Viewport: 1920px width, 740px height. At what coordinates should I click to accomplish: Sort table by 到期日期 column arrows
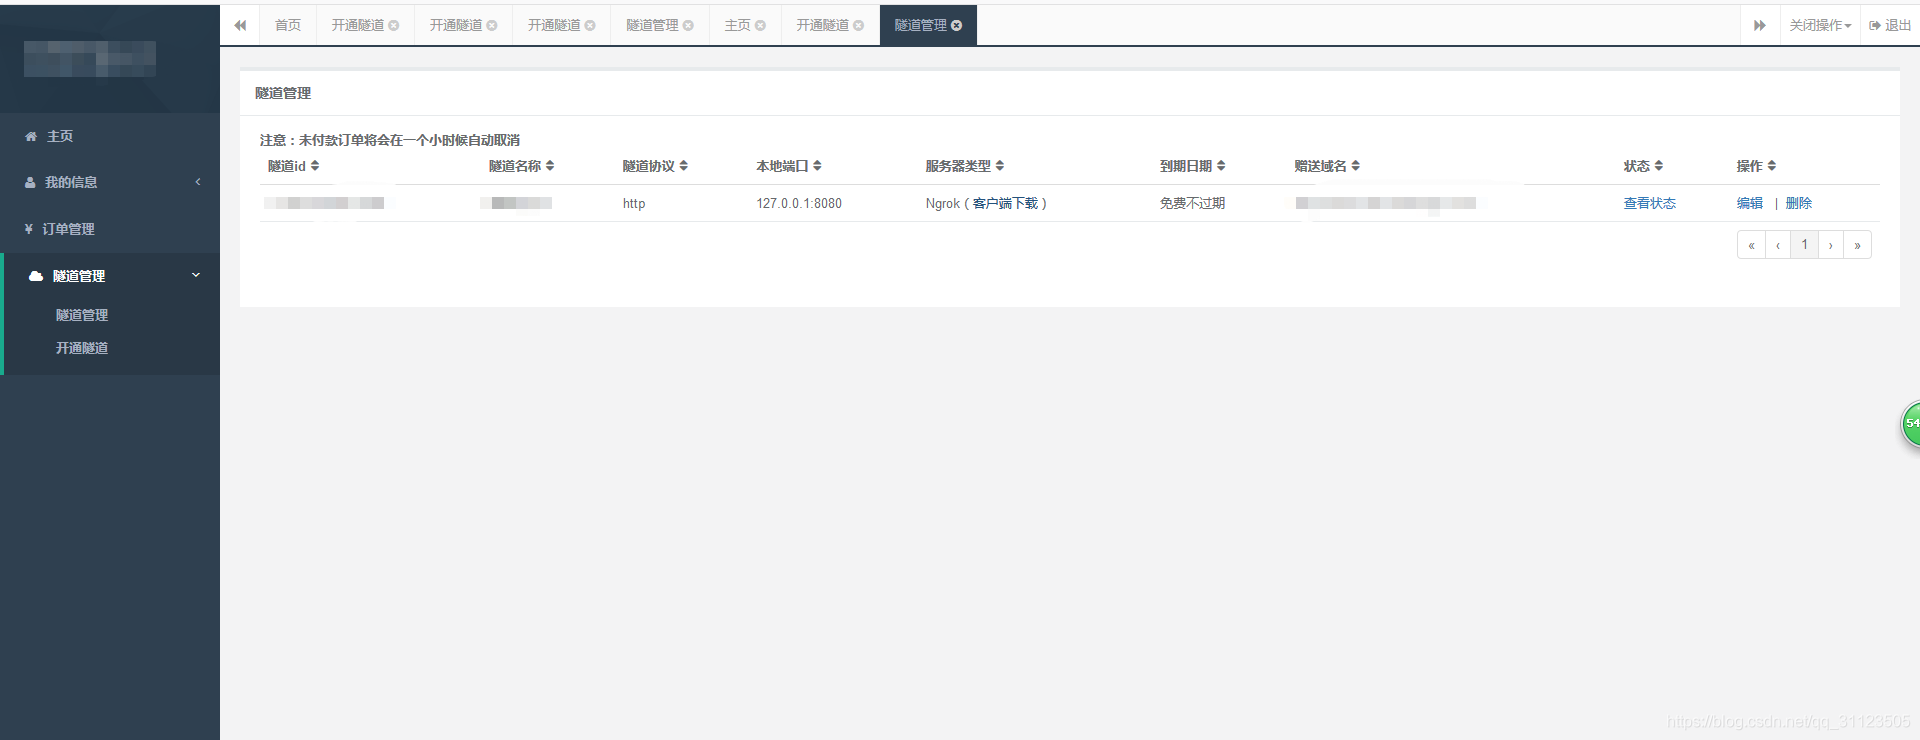(1221, 166)
